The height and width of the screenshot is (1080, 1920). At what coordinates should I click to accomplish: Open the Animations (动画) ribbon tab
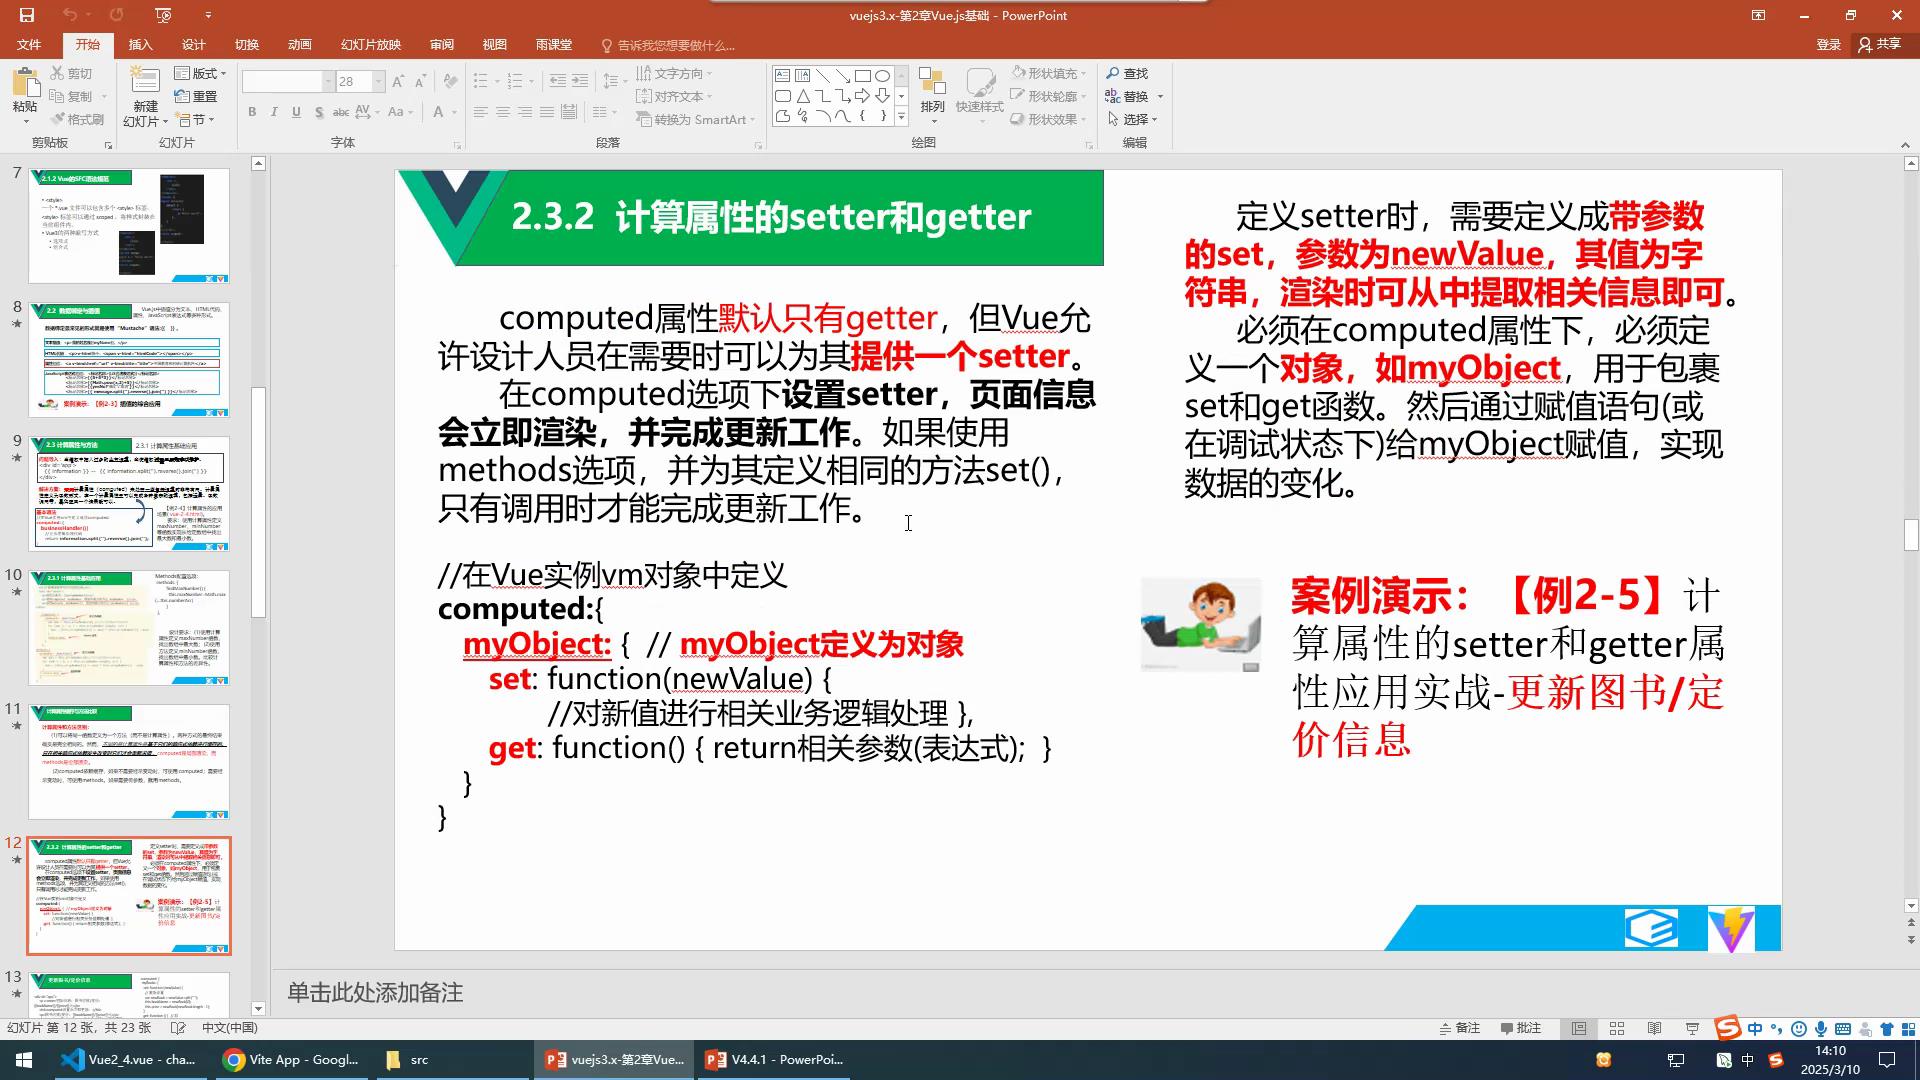(299, 45)
